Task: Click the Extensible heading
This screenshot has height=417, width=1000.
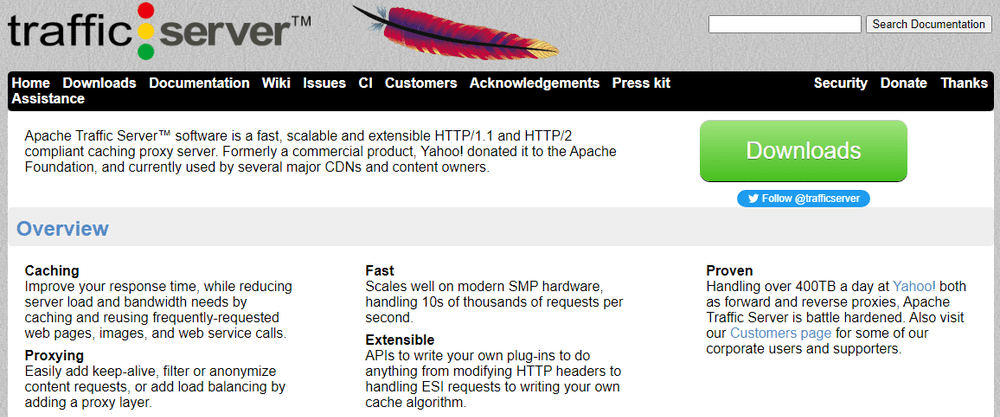Action: tap(400, 339)
